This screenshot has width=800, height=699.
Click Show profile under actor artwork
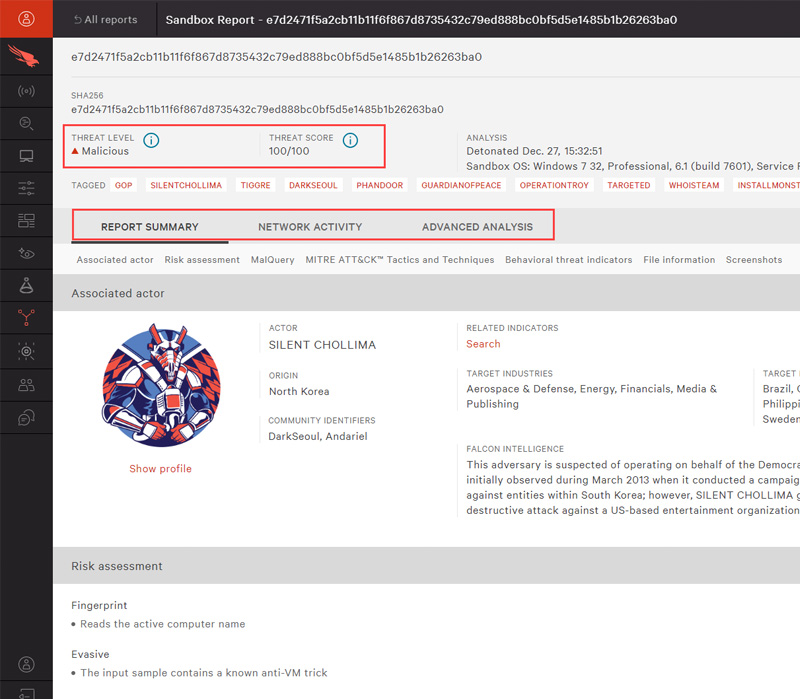pyautogui.click(x=160, y=468)
